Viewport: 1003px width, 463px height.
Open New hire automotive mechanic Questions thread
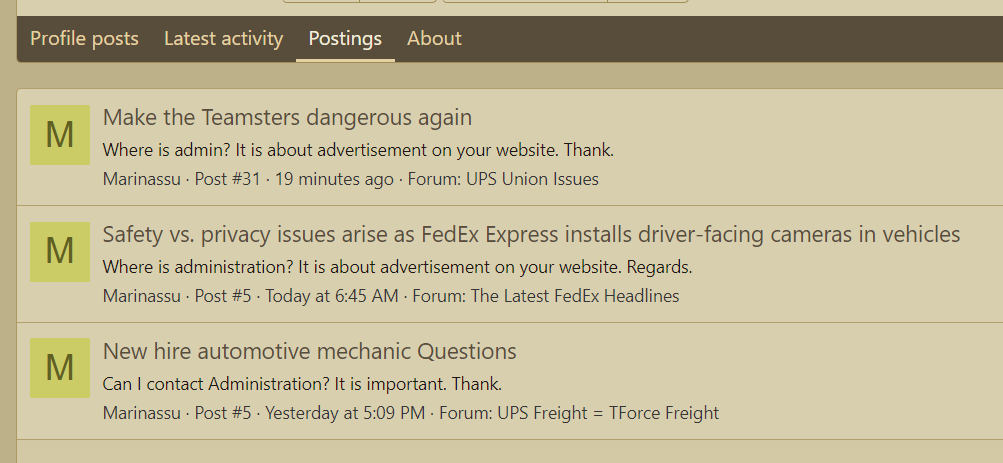click(310, 351)
